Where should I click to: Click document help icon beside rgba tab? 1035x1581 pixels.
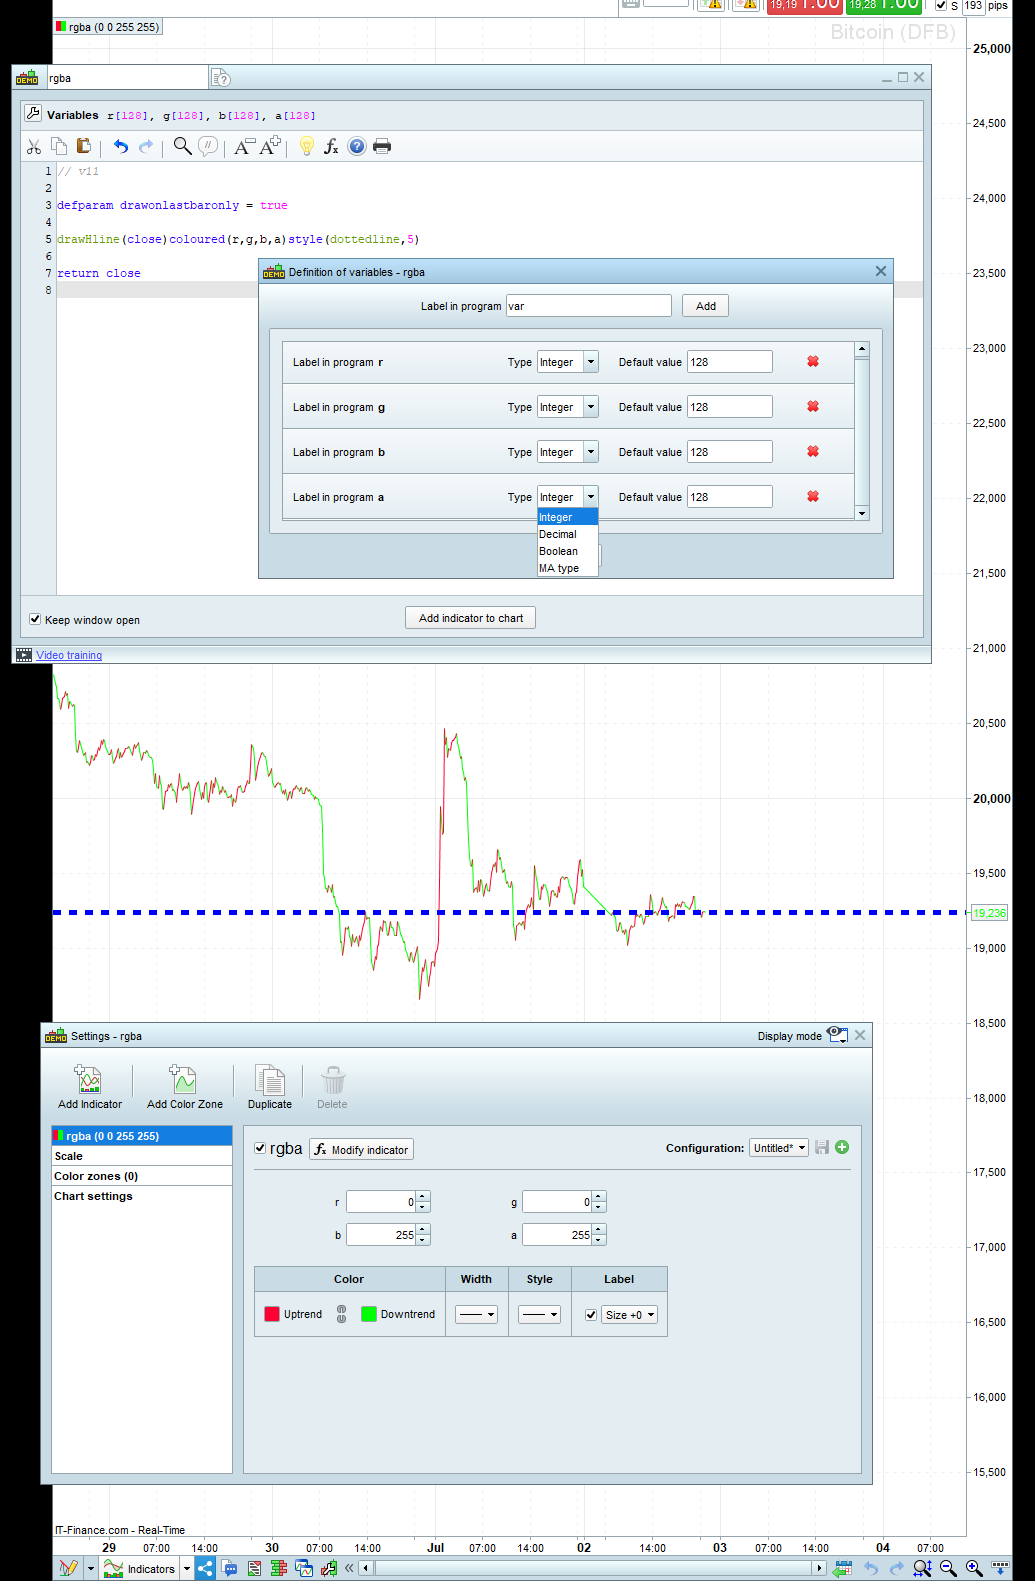coord(221,78)
